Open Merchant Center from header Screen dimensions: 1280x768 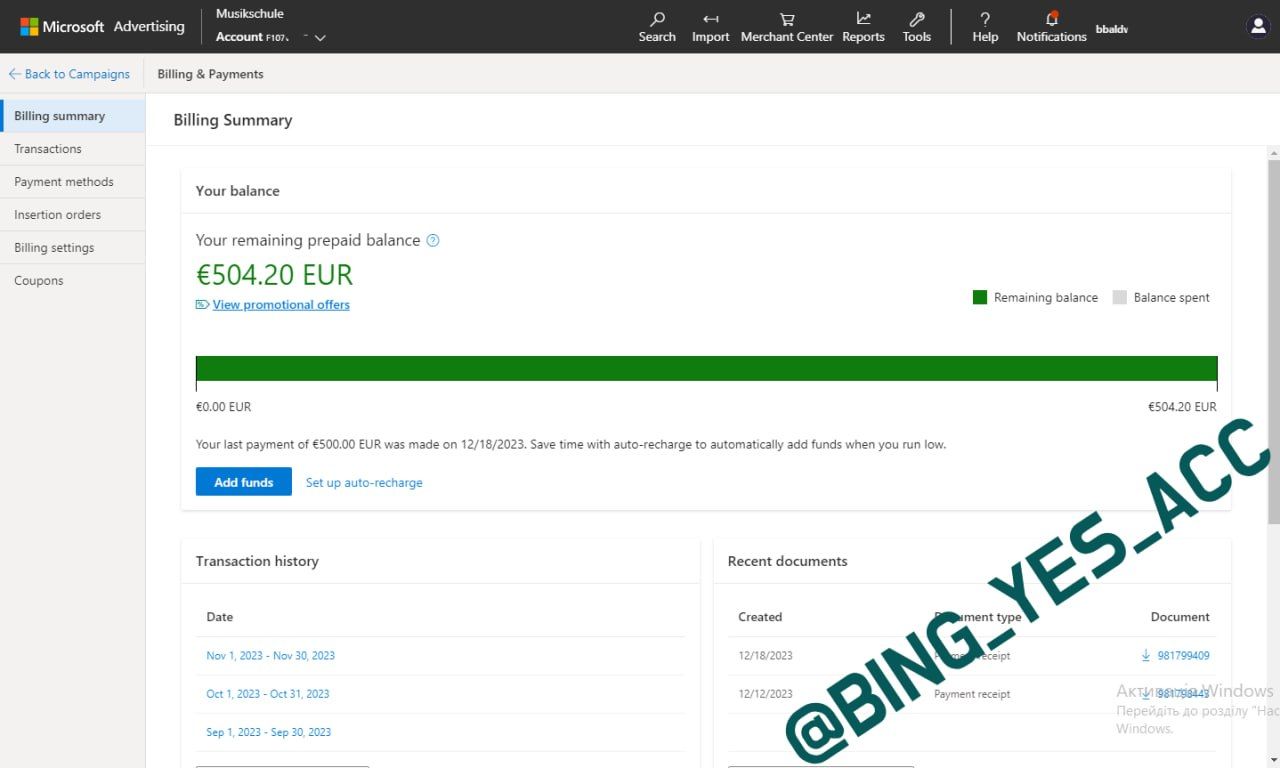[x=786, y=27]
